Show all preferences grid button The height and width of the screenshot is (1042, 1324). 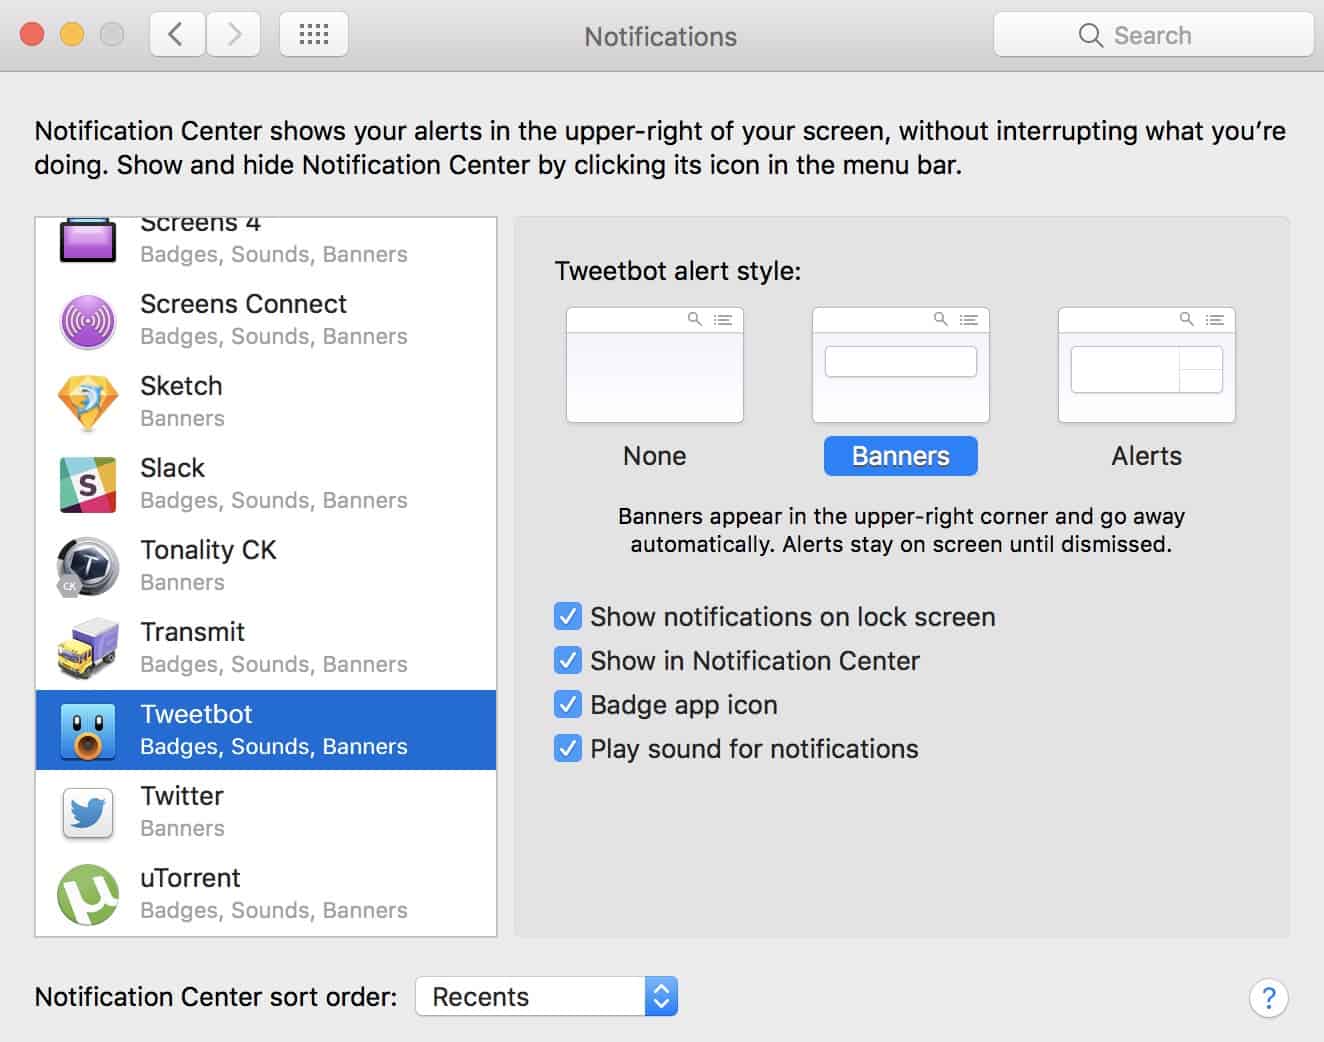click(314, 35)
